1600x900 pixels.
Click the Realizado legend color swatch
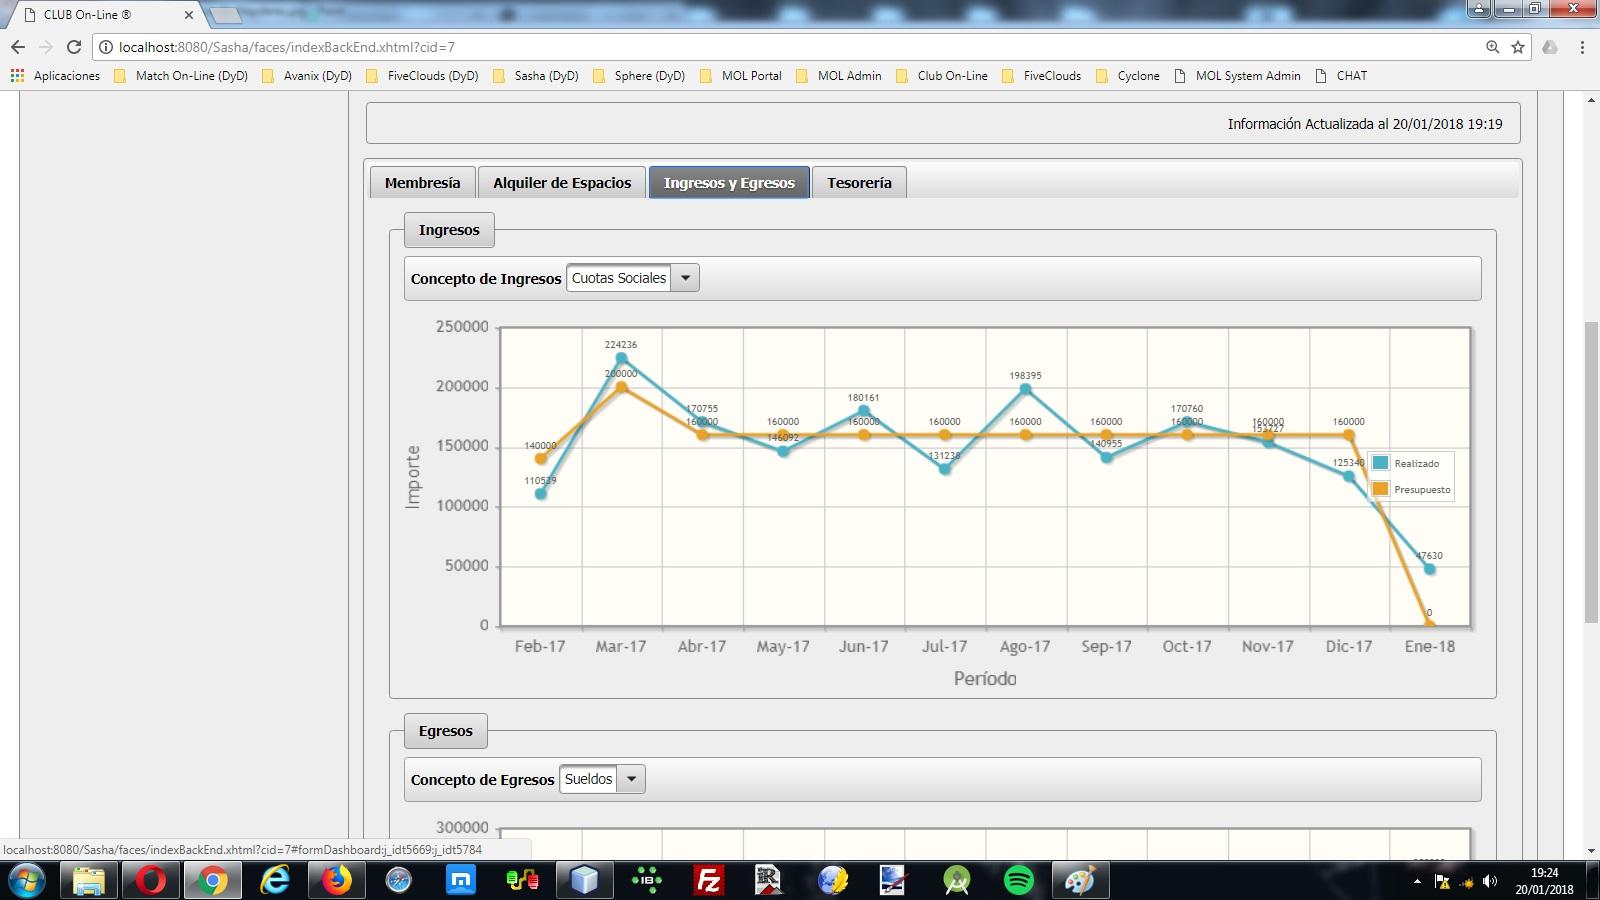click(x=1381, y=463)
